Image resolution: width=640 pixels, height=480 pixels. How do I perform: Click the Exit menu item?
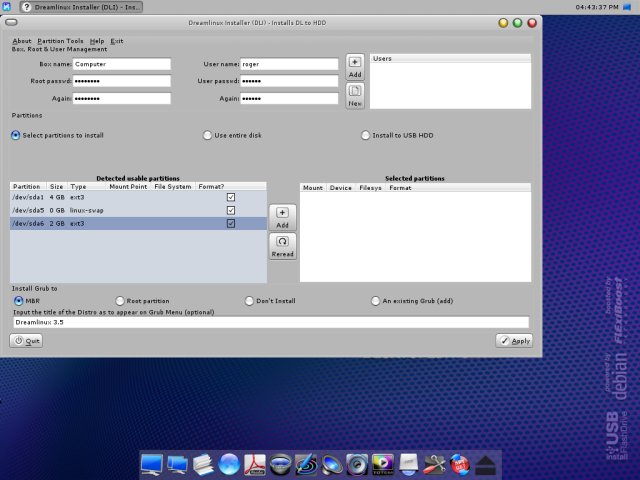[x=117, y=41]
